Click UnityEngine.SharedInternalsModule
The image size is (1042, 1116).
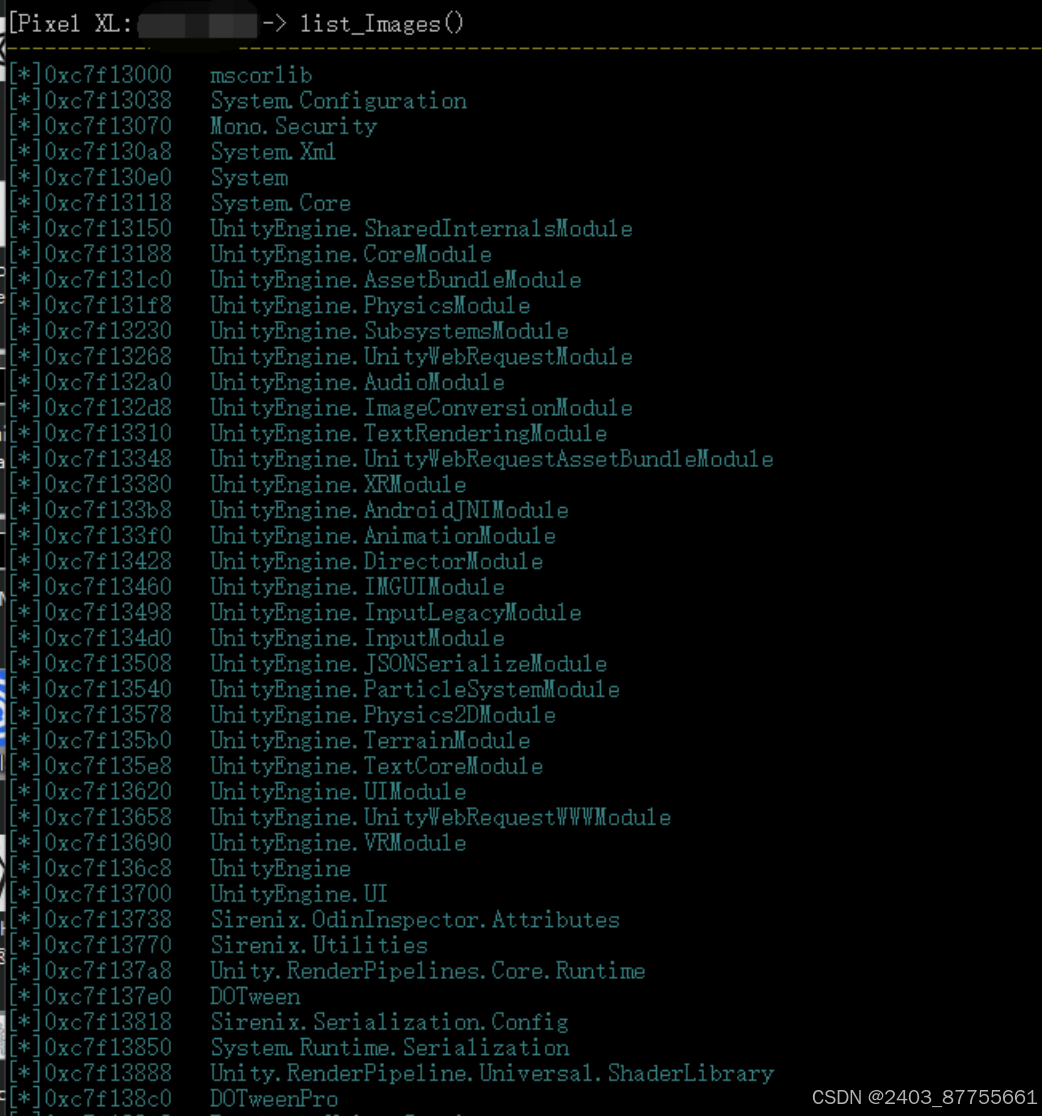pos(421,229)
